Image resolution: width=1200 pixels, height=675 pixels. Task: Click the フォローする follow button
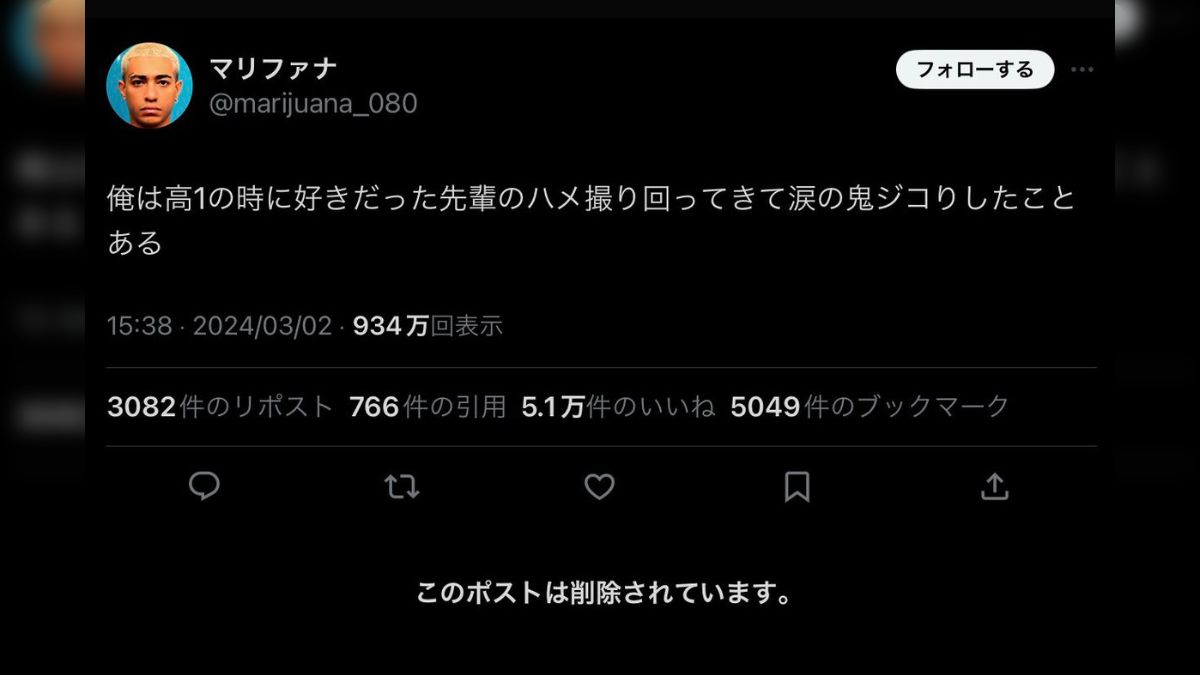click(975, 70)
